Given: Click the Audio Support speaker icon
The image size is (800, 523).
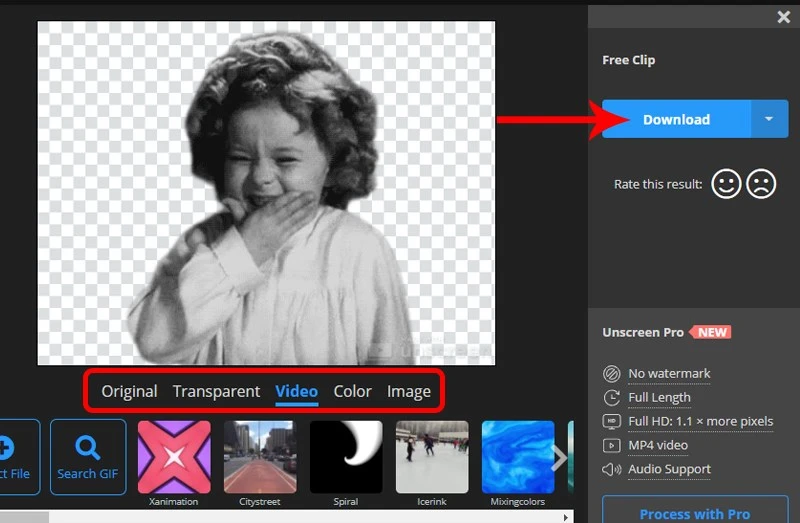Looking at the screenshot, I should [612, 469].
